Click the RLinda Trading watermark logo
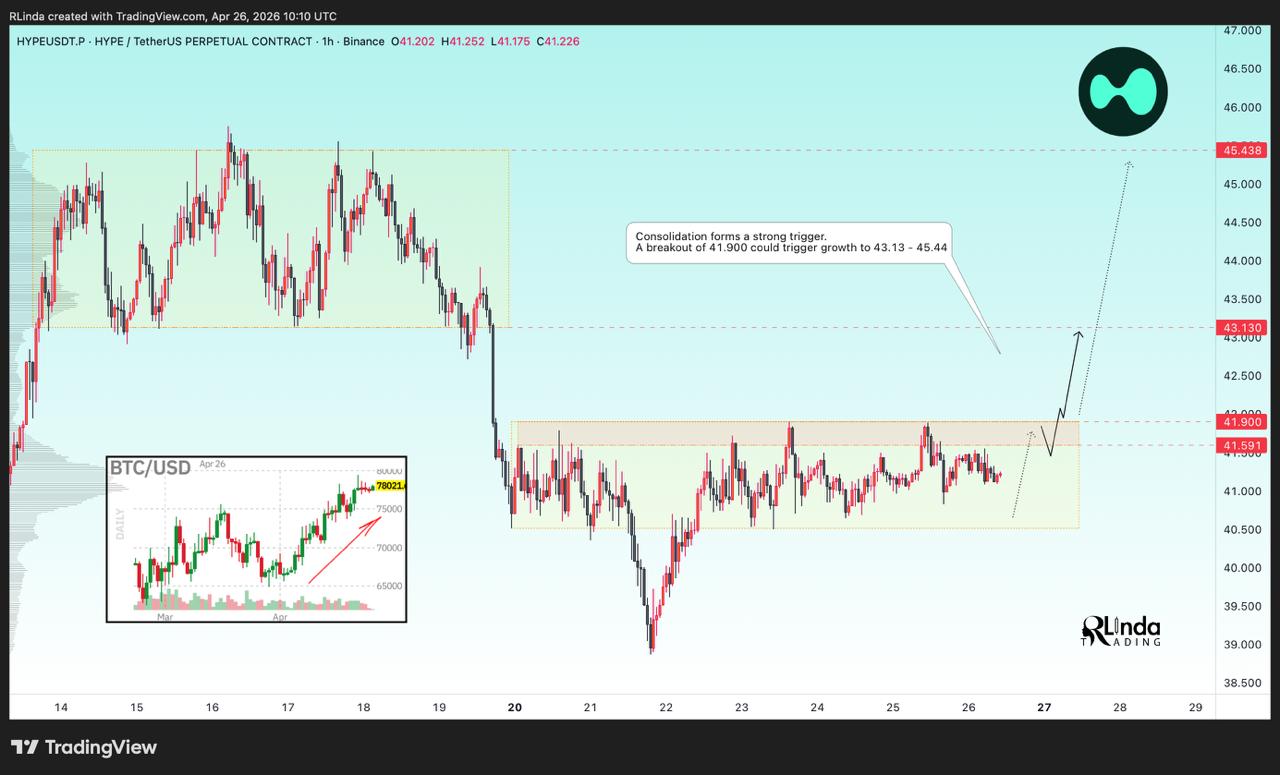The height and width of the screenshot is (775, 1280). (1121, 630)
